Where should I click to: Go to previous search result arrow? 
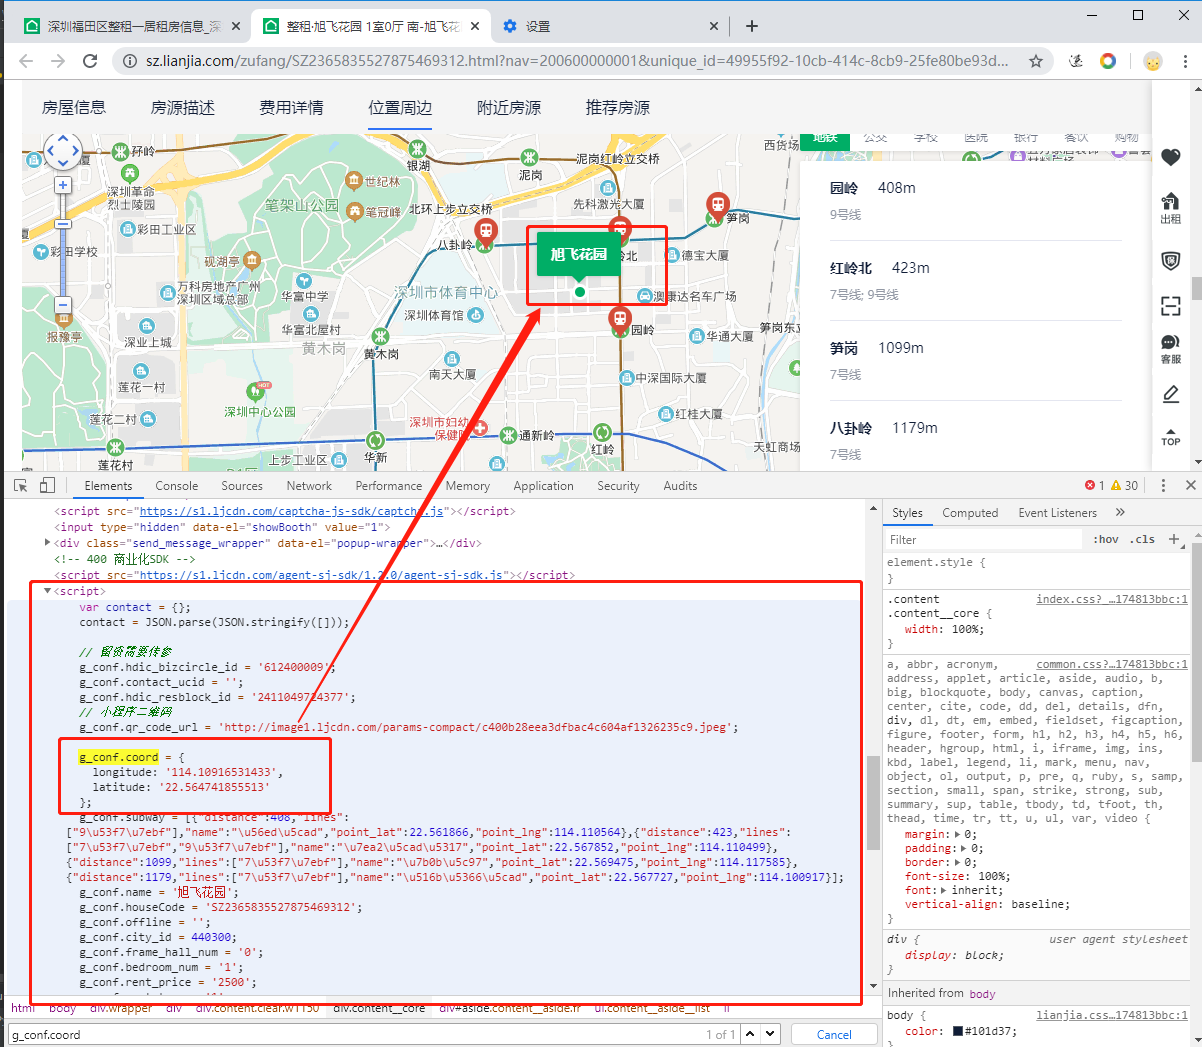(x=751, y=1033)
